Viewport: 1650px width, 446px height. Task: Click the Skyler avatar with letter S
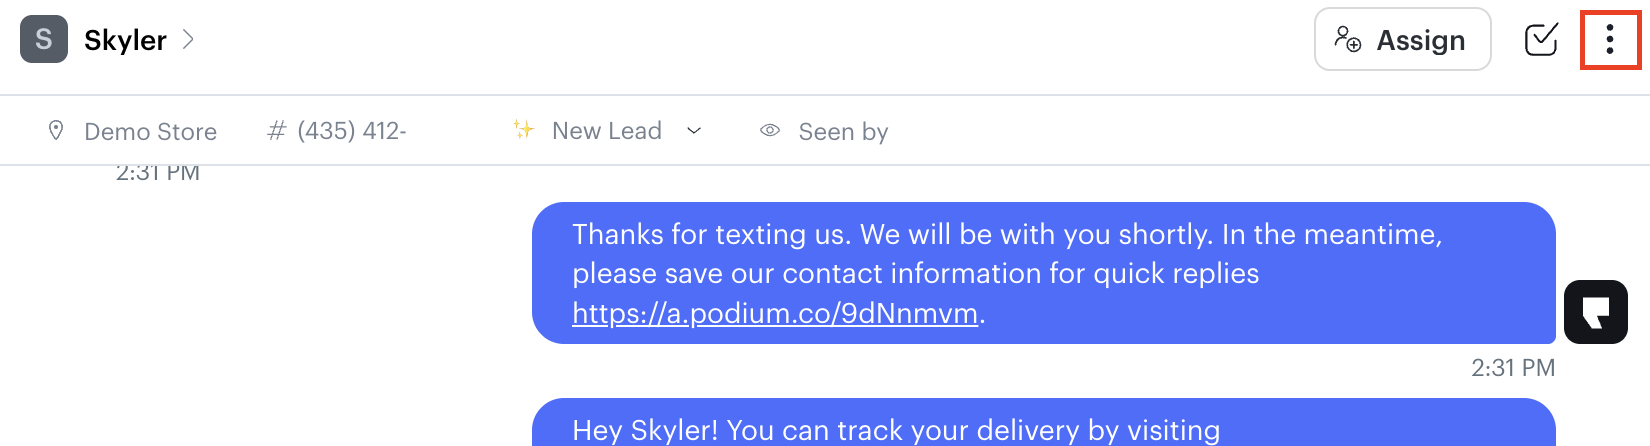click(44, 40)
